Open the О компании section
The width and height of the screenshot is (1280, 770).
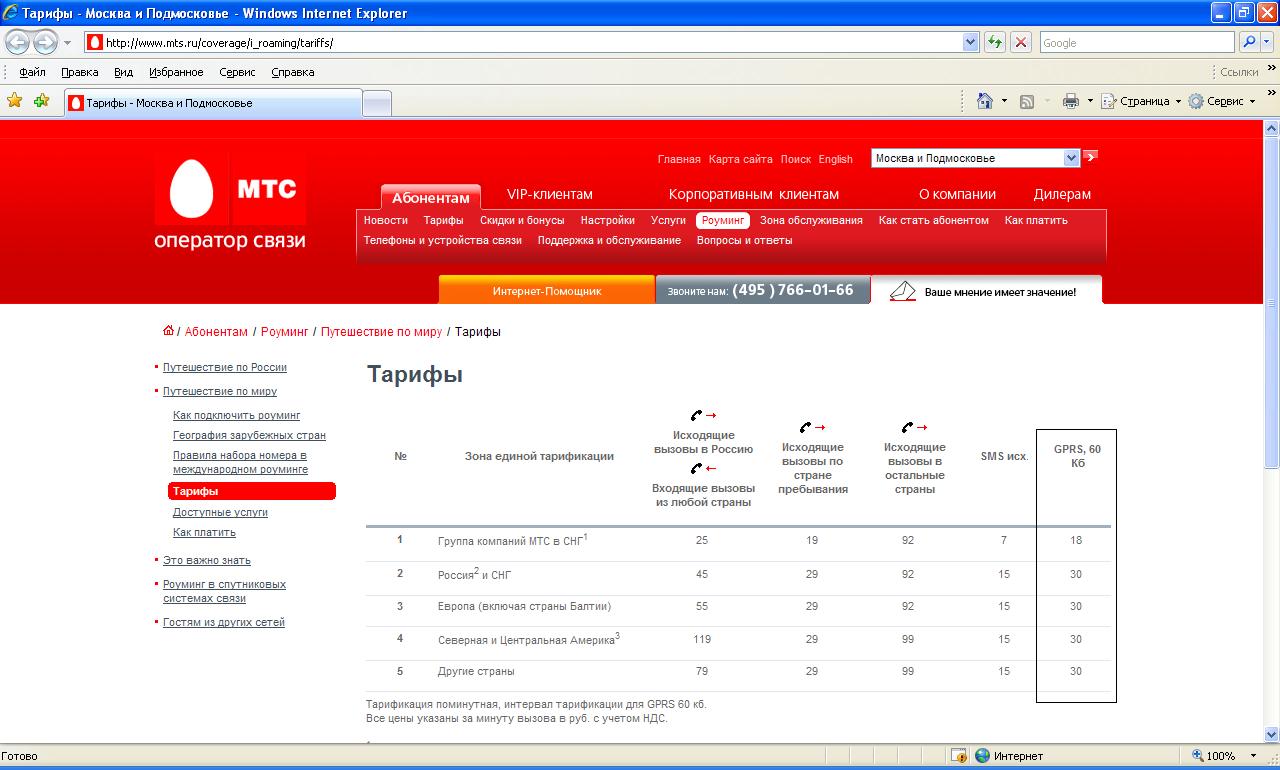point(957,194)
